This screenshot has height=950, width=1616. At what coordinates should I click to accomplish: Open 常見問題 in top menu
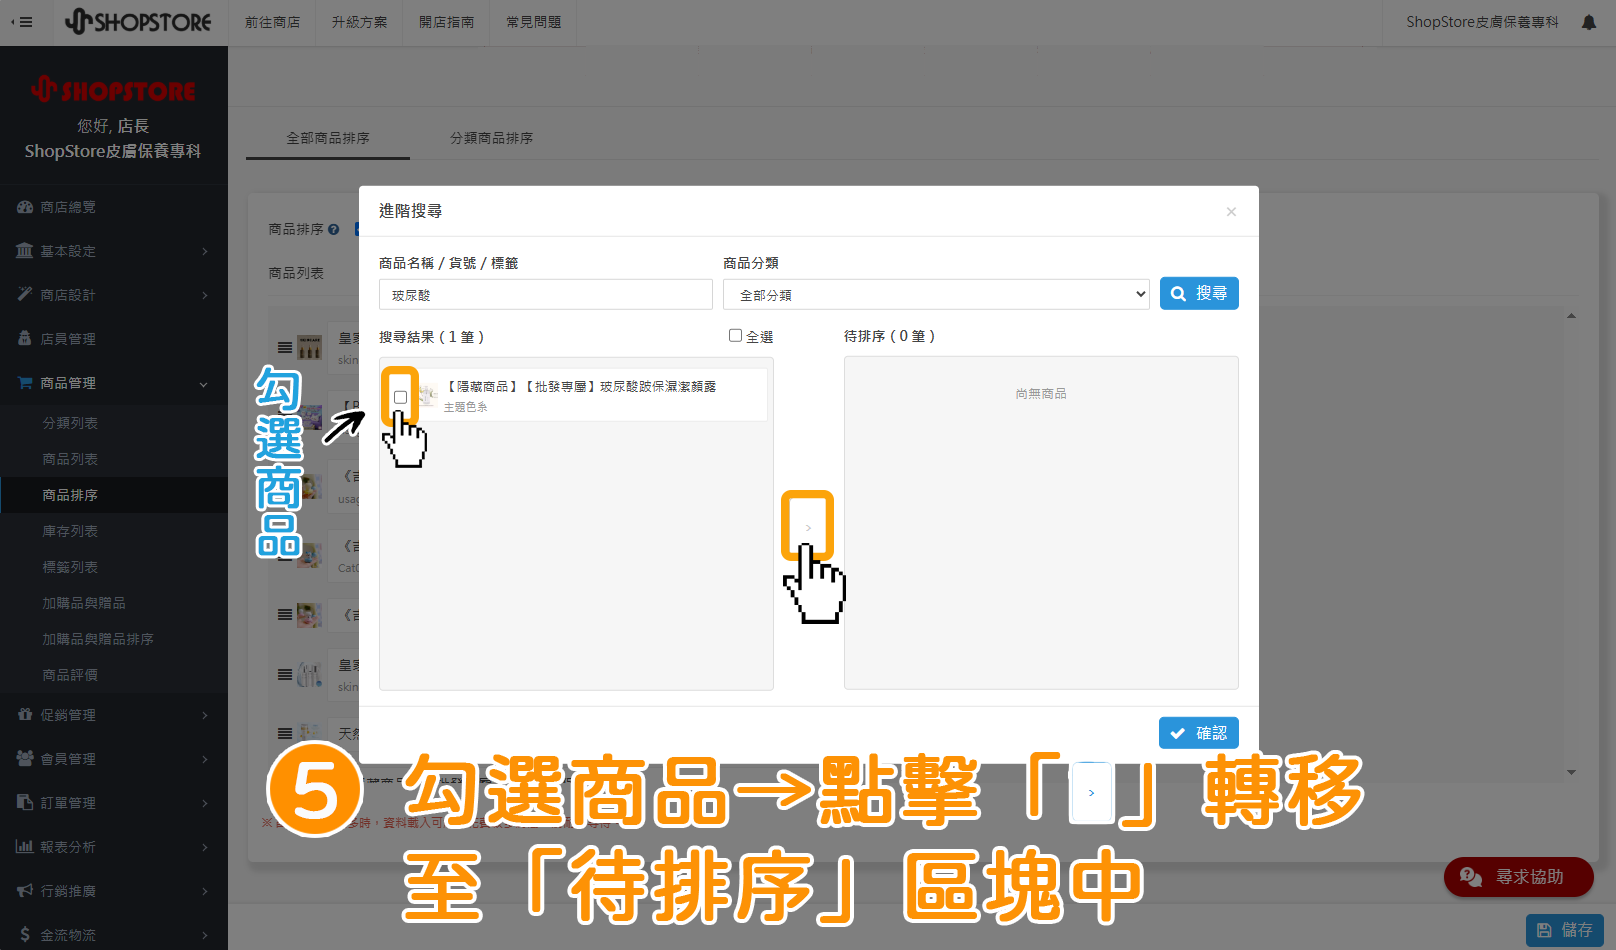pyautogui.click(x=533, y=22)
